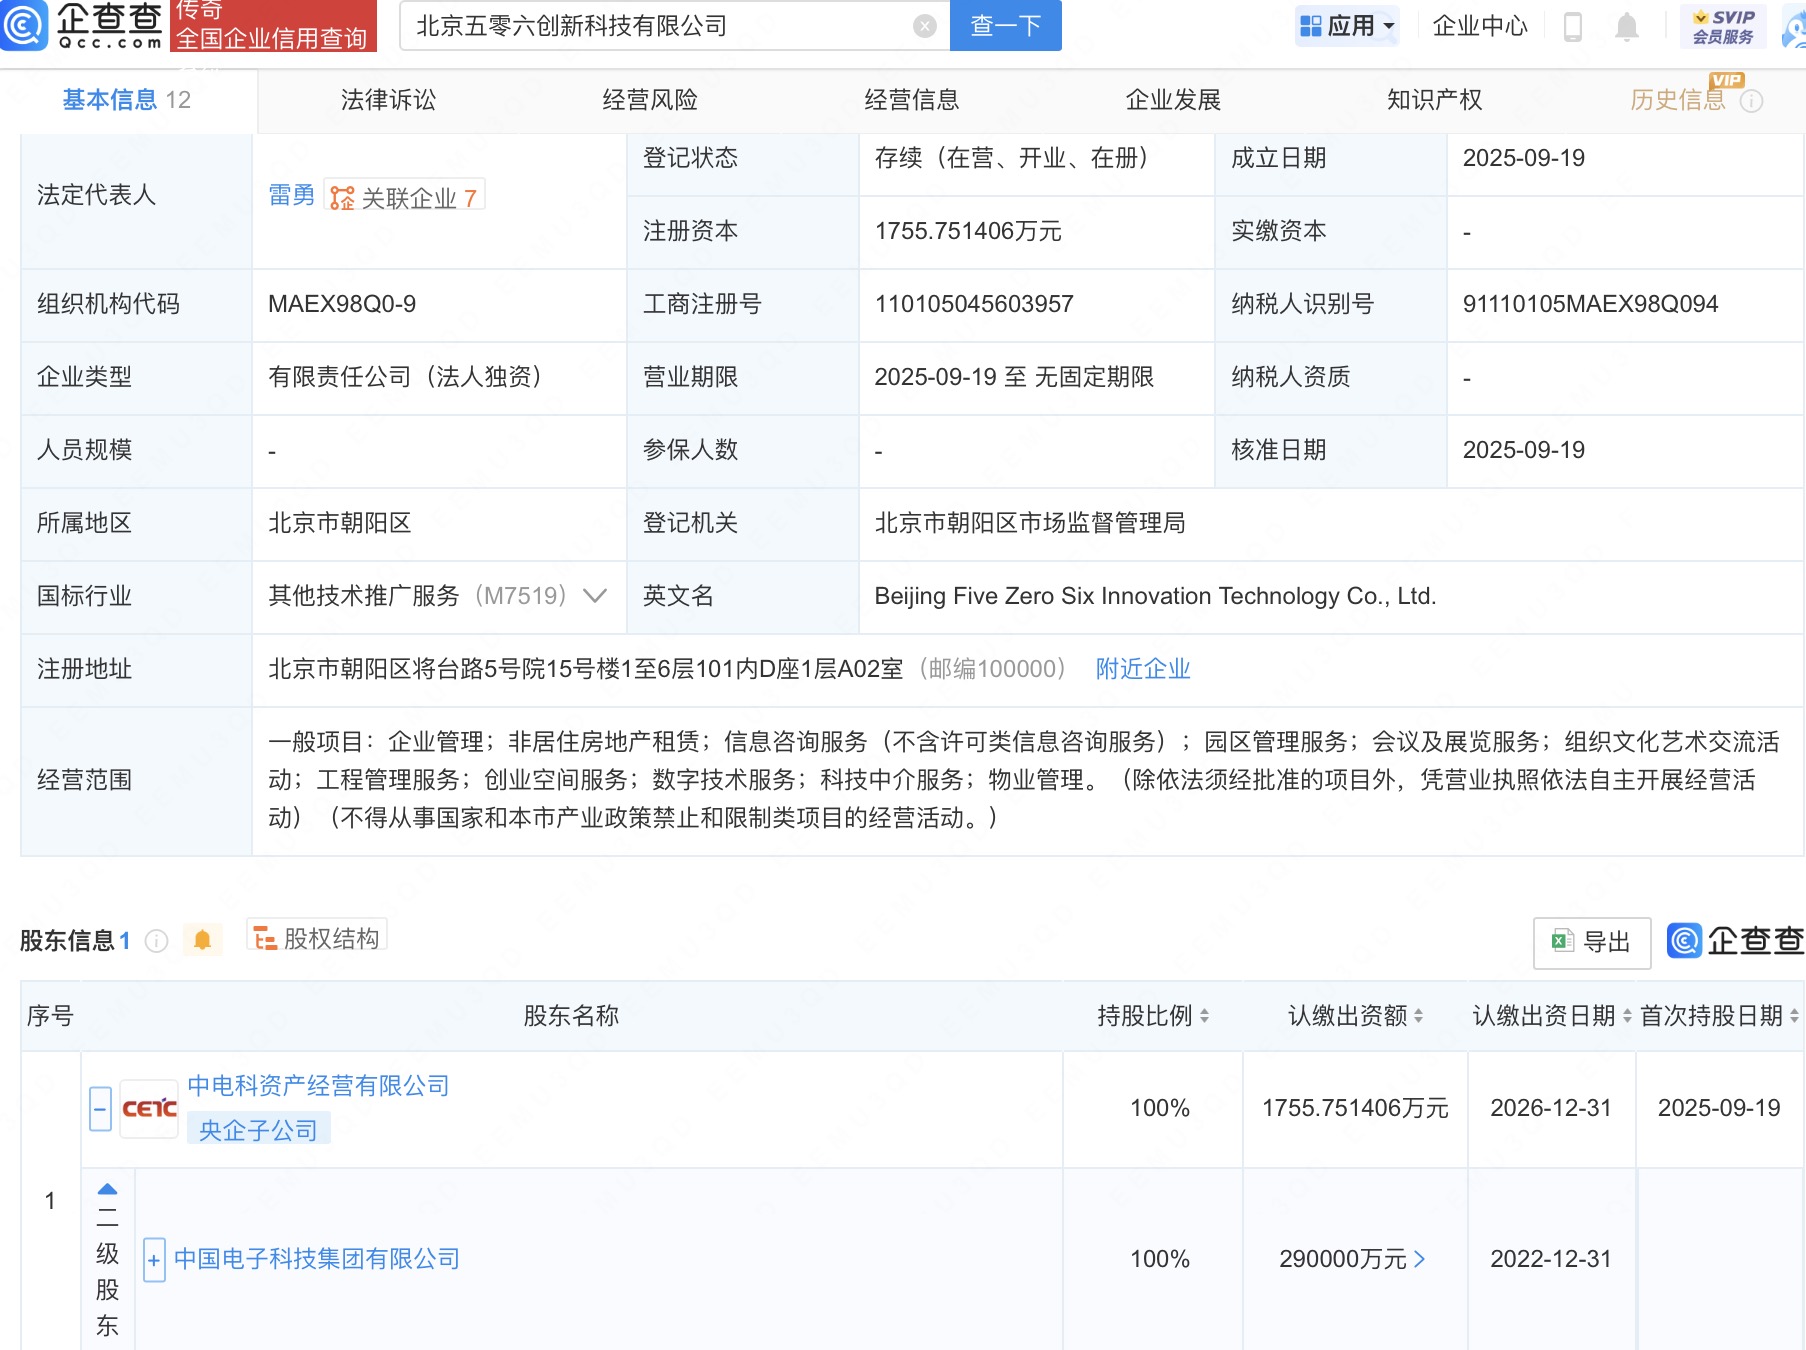Switch to 知识产权 tab
Image resolution: width=1806 pixels, height=1350 pixels.
coord(1435,100)
